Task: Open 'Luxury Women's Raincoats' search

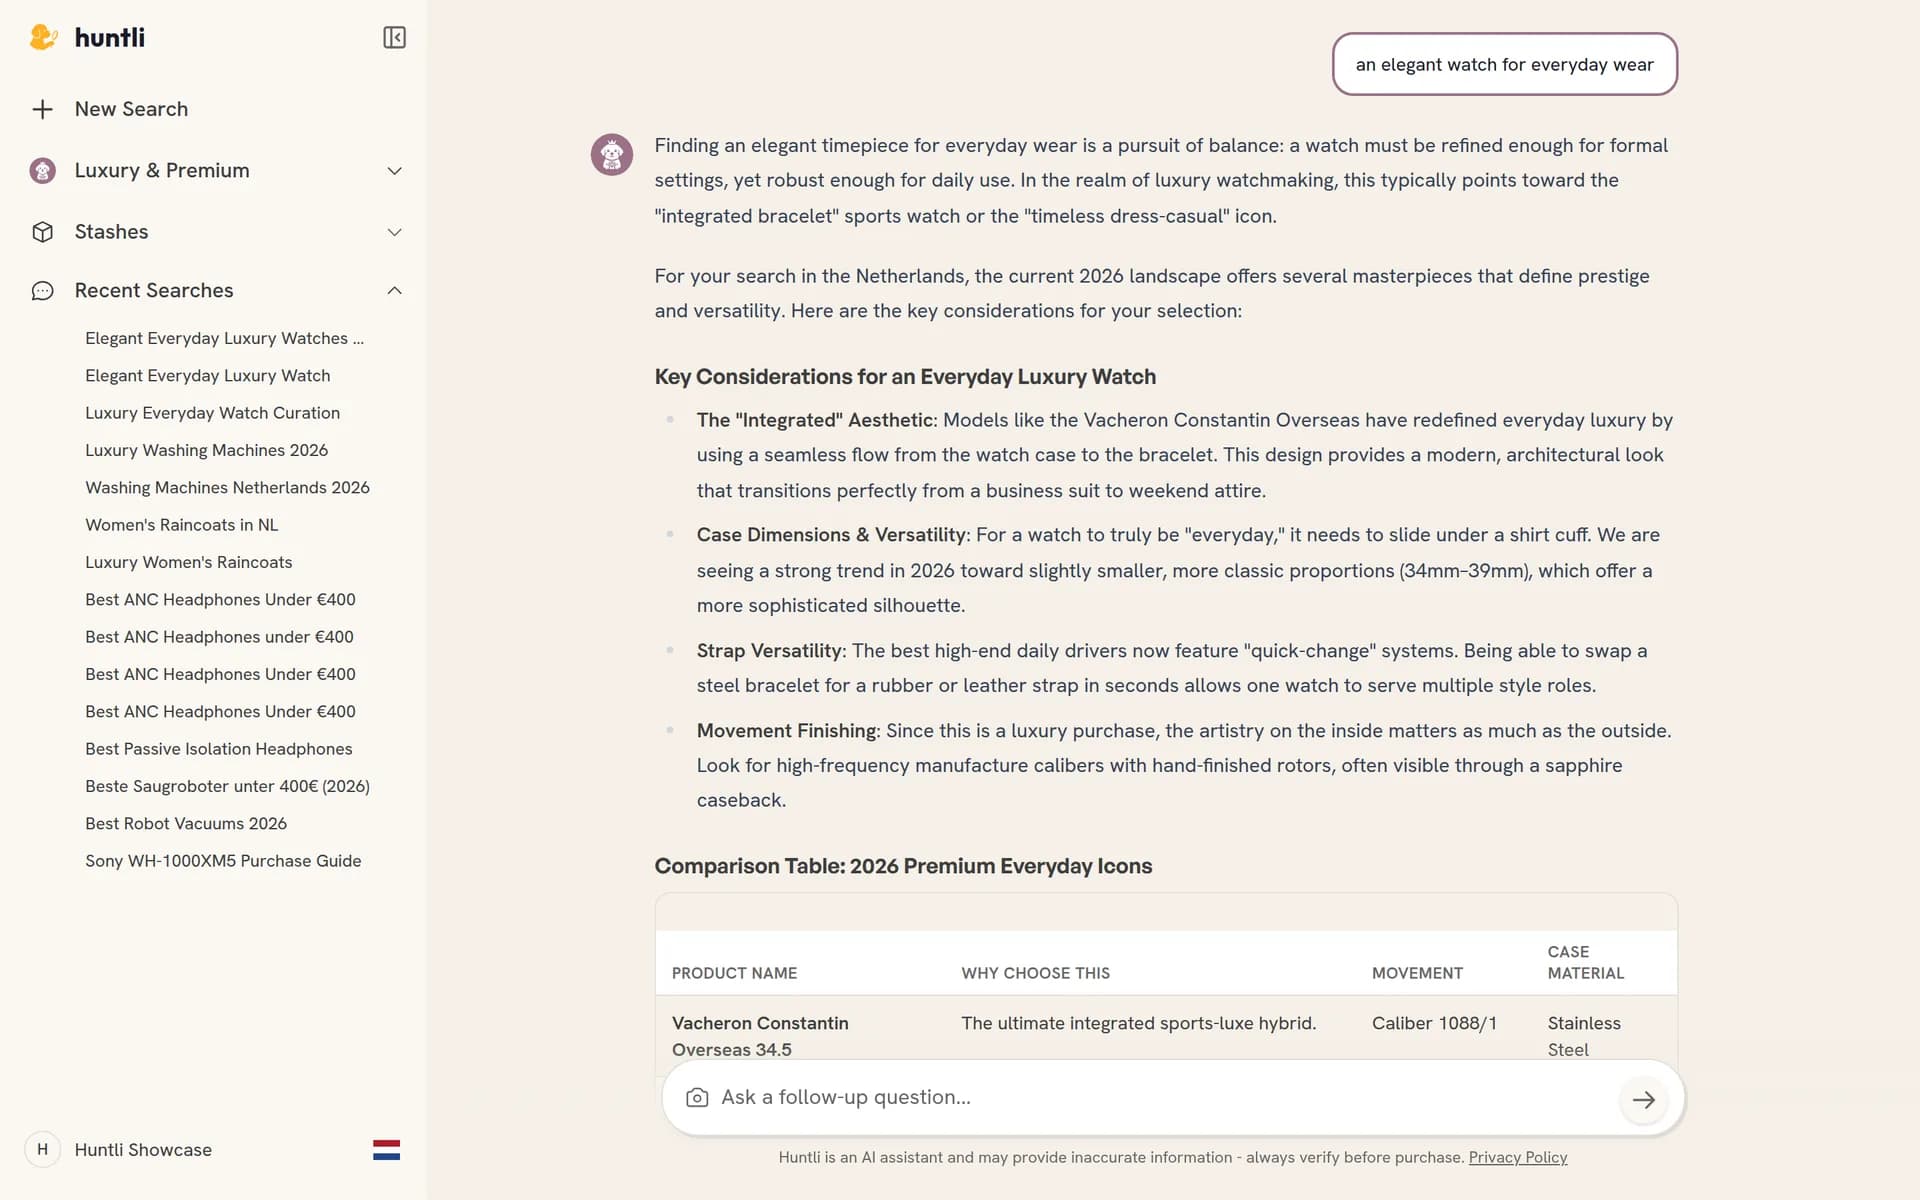Action: click(189, 563)
